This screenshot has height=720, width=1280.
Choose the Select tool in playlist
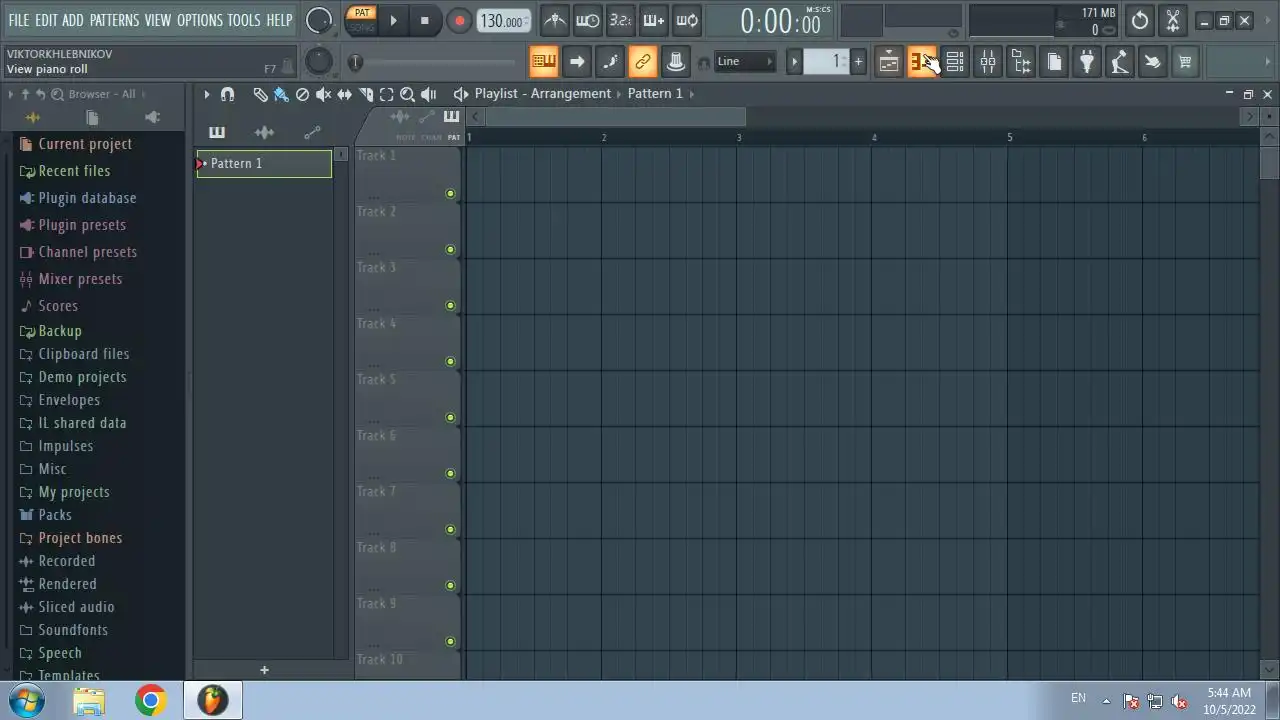(386, 94)
